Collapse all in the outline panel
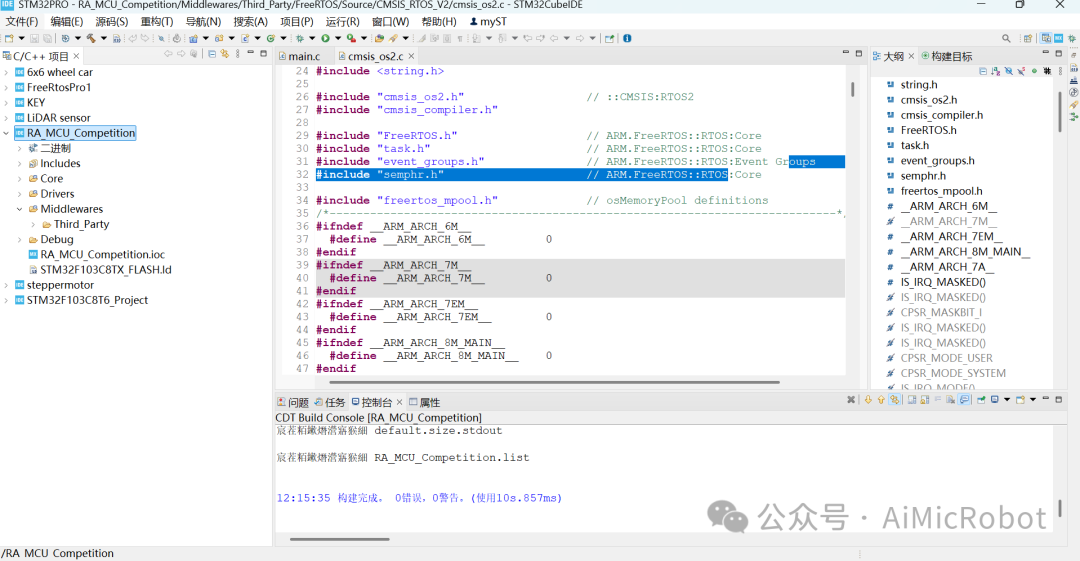The height and width of the screenshot is (561, 1080). click(983, 71)
